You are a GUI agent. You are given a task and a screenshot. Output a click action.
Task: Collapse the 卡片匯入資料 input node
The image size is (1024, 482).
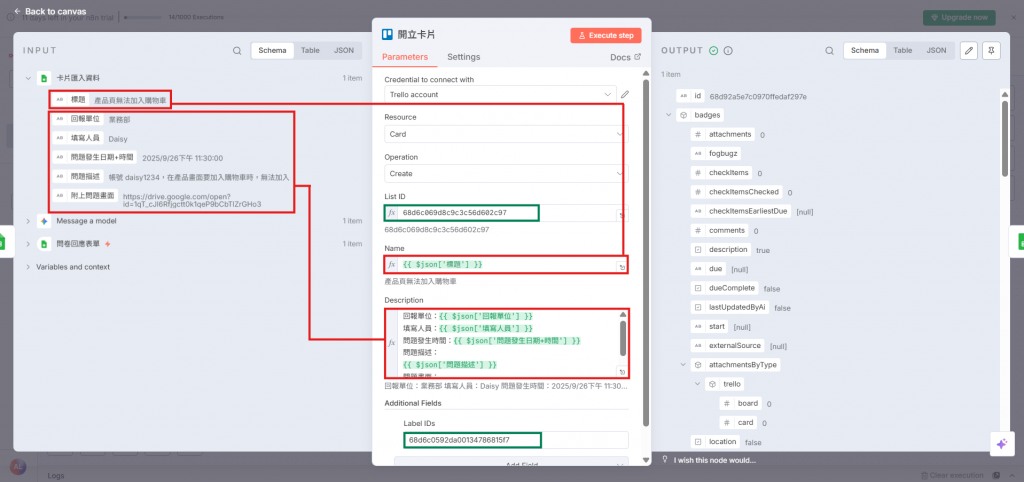click(x=28, y=78)
